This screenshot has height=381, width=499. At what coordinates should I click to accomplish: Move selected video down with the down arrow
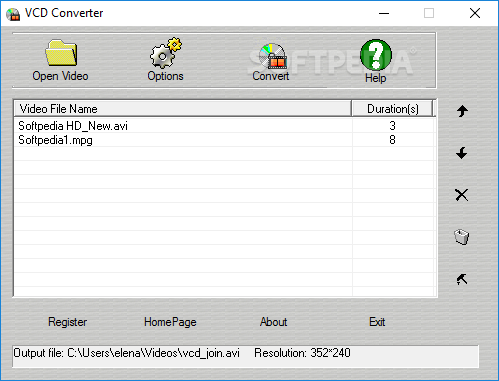pyautogui.click(x=462, y=153)
